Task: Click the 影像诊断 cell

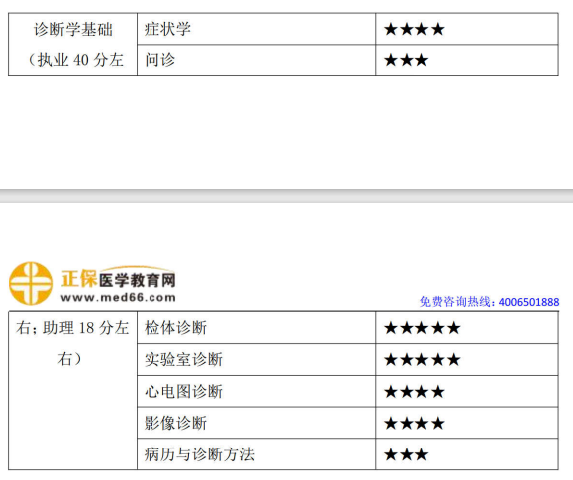Action: tap(256, 423)
